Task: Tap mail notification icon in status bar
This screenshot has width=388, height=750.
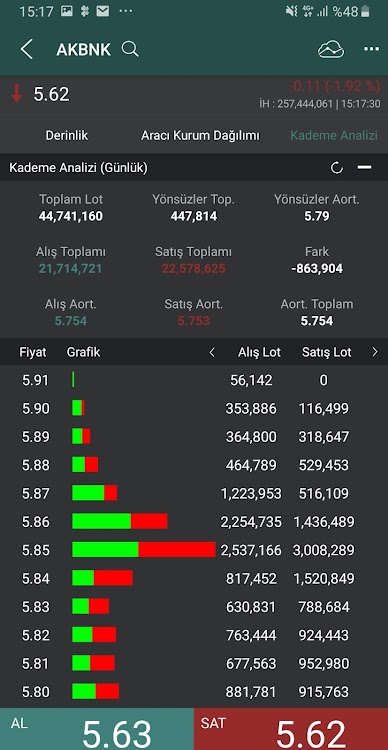Action: click(103, 11)
